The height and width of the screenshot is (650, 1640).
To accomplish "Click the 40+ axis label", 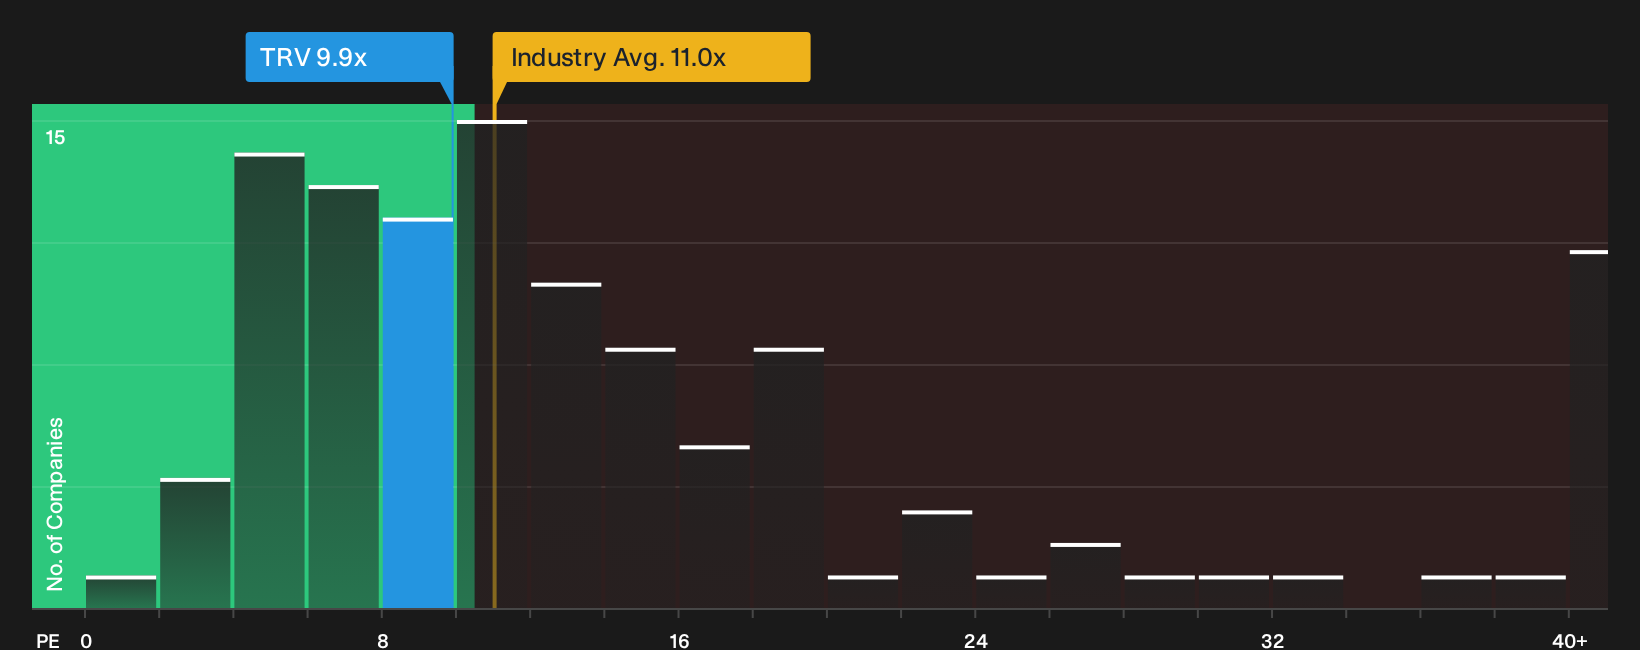I will point(1570,640).
